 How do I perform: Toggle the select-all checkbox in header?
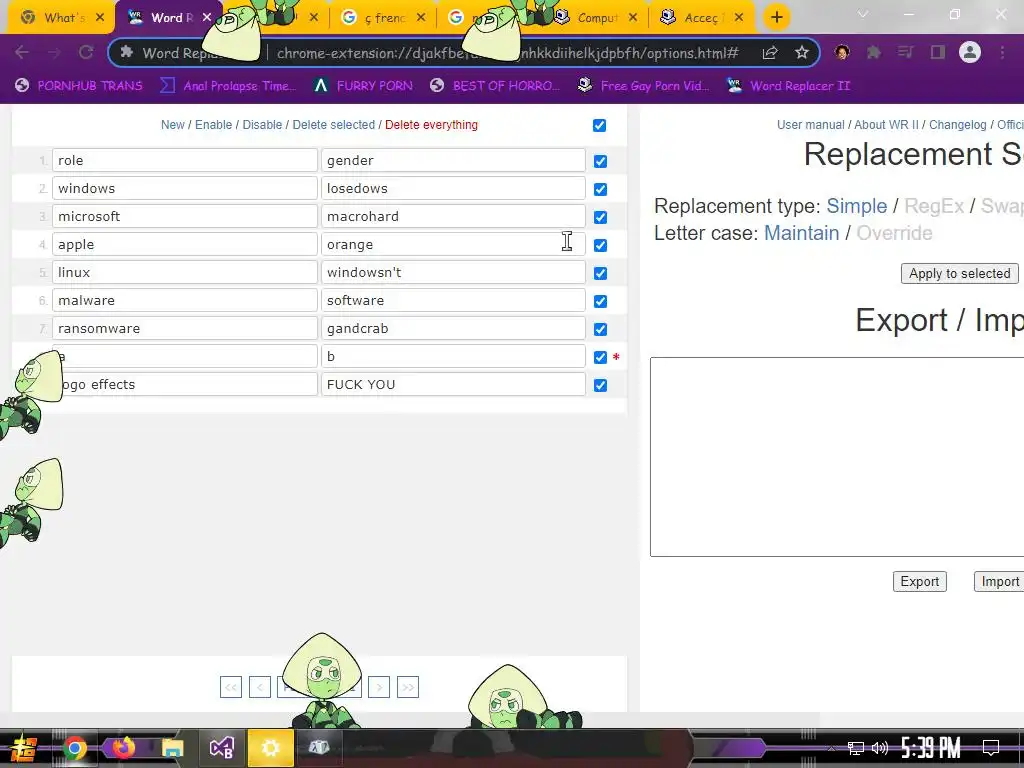600,125
